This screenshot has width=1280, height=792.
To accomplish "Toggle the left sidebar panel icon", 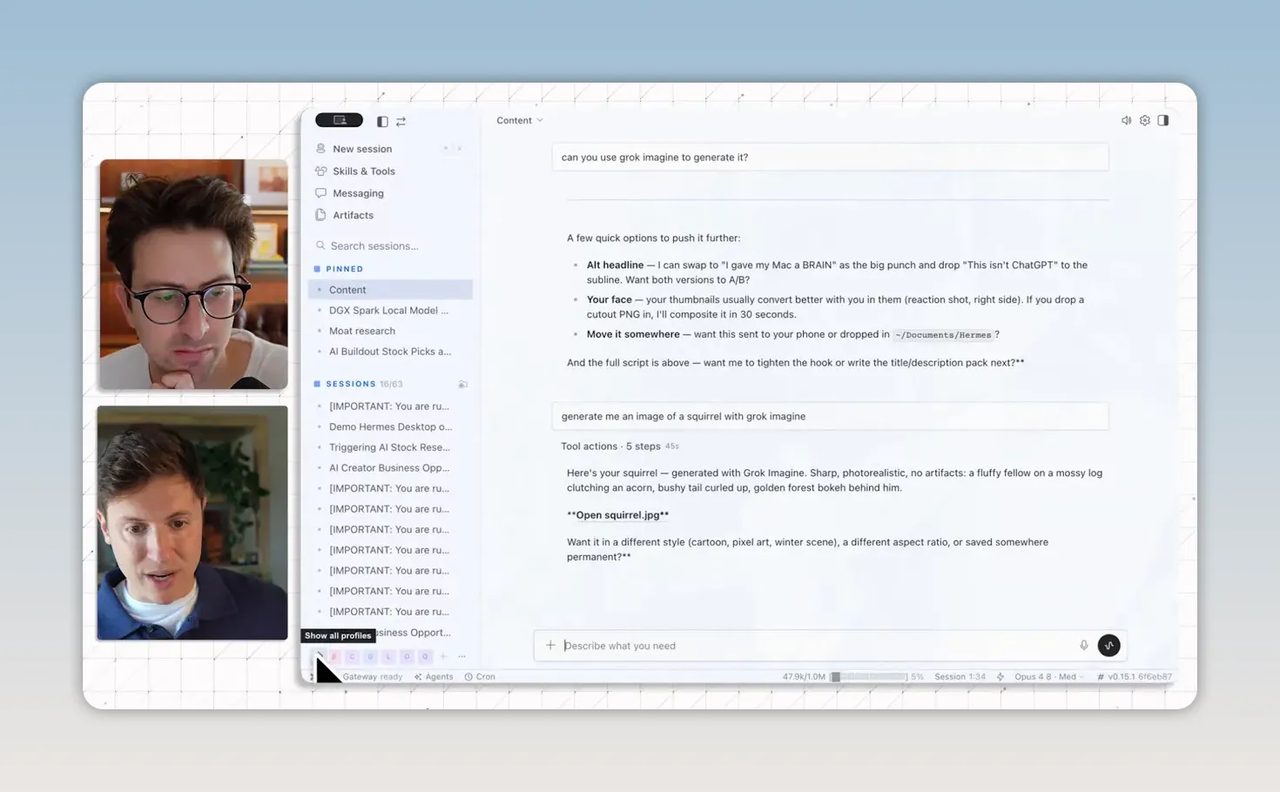I will [x=382, y=121].
